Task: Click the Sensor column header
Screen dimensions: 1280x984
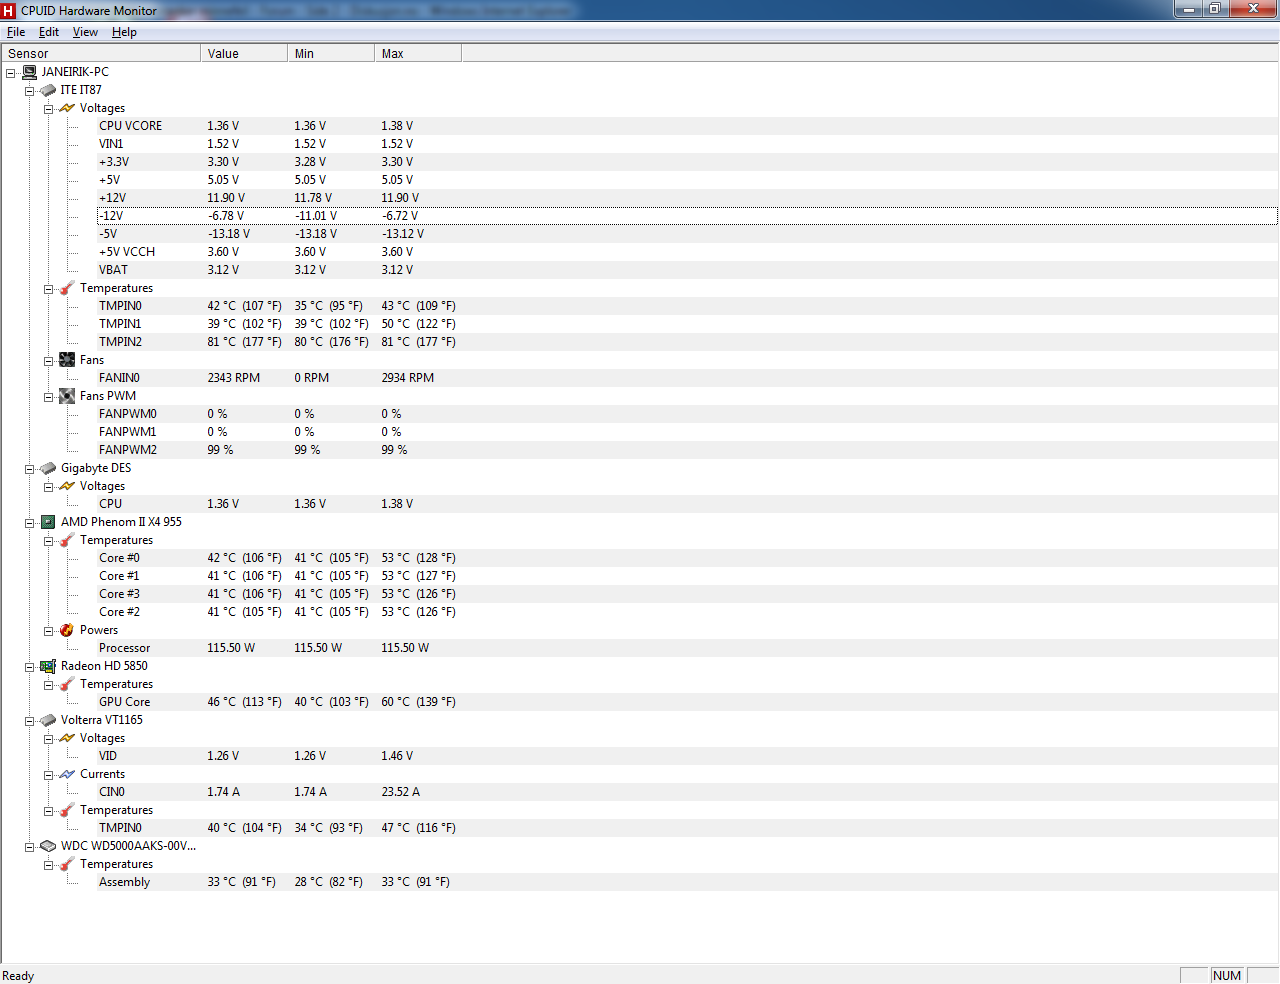Action: tap(101, 53)
